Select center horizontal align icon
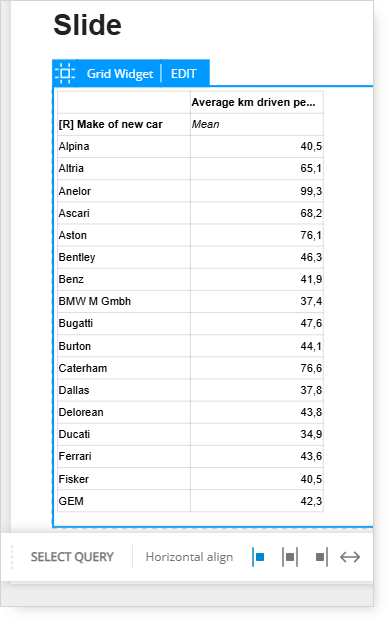The width and height of the screenshot is (389, 622). pyautogui.click(x=290, y=557)
